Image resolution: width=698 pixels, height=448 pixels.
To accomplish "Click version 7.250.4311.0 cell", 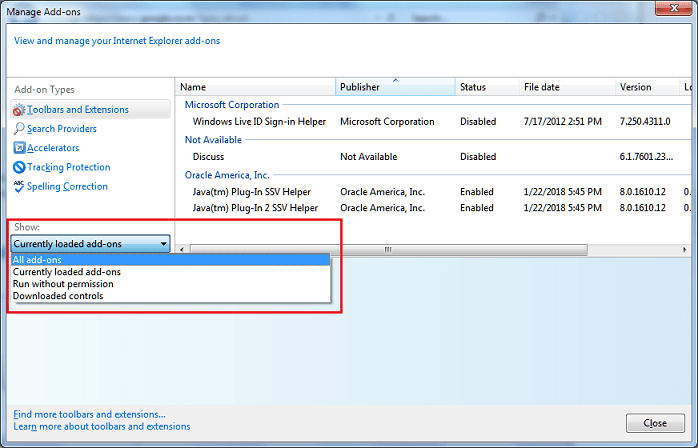I will (645, 122).
